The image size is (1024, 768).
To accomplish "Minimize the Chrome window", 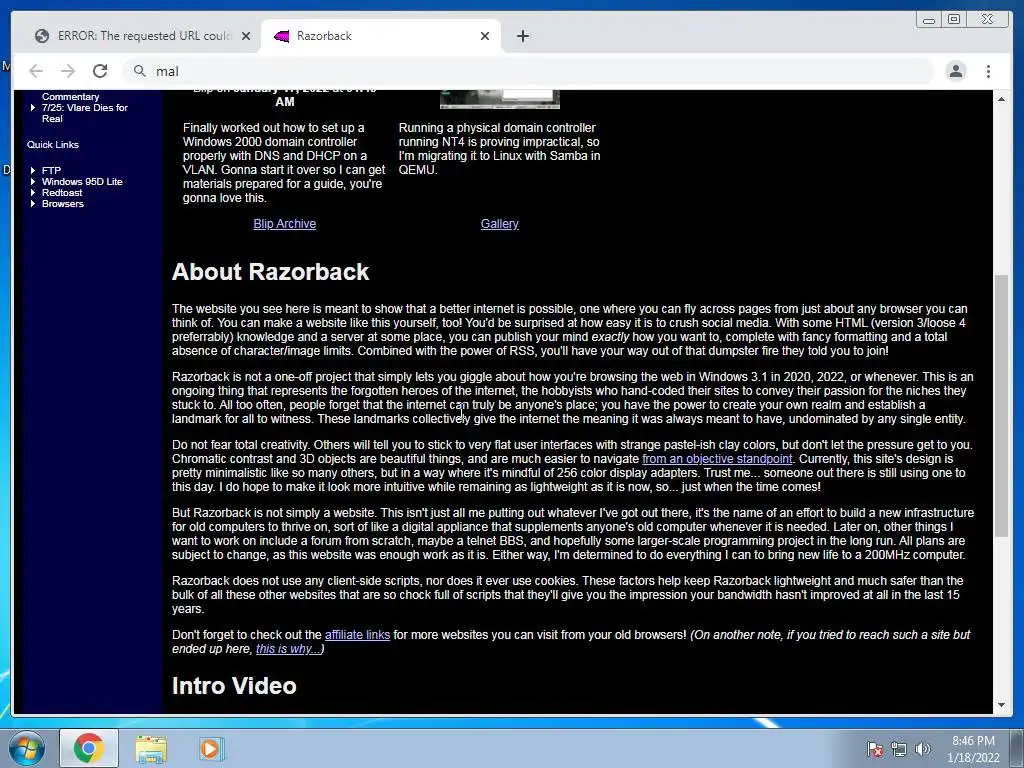I will pos(929,20).
